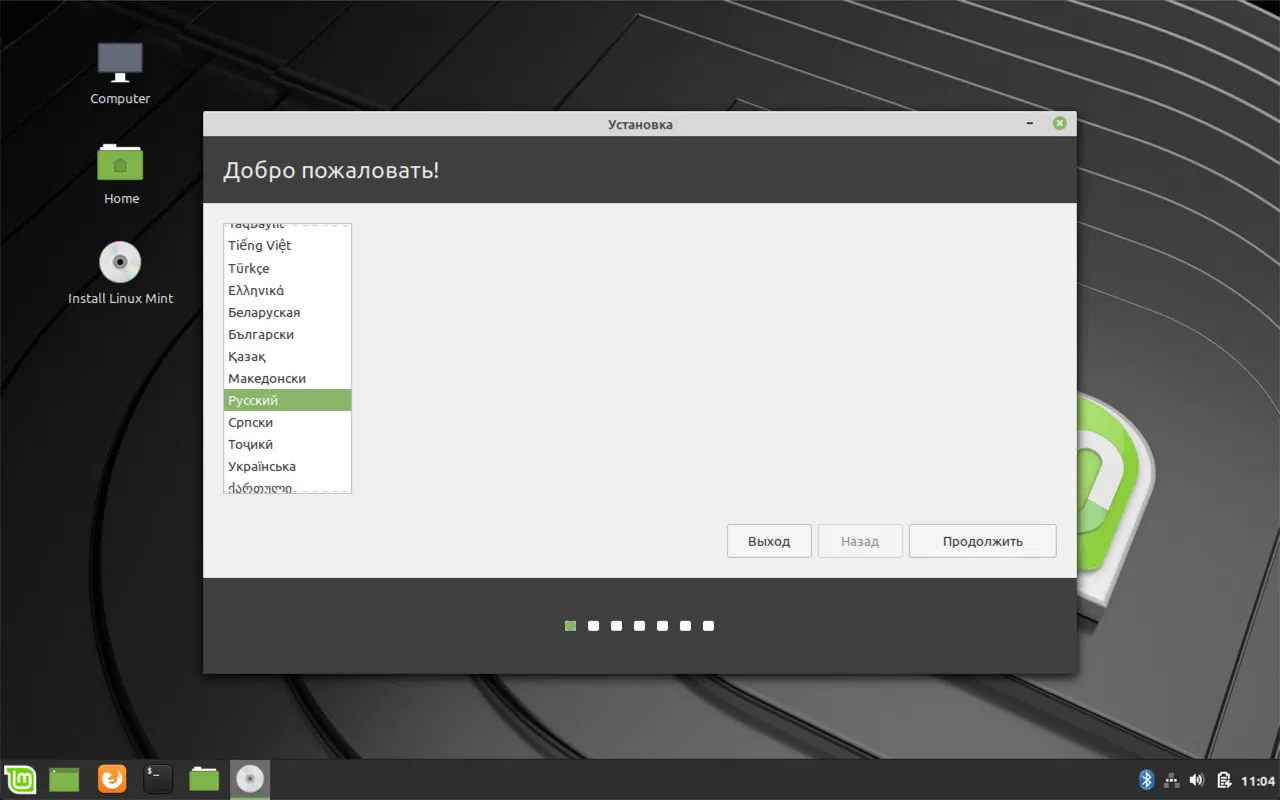Select the installer disc item in the taskbar
1280x800 pixels.
250,778
